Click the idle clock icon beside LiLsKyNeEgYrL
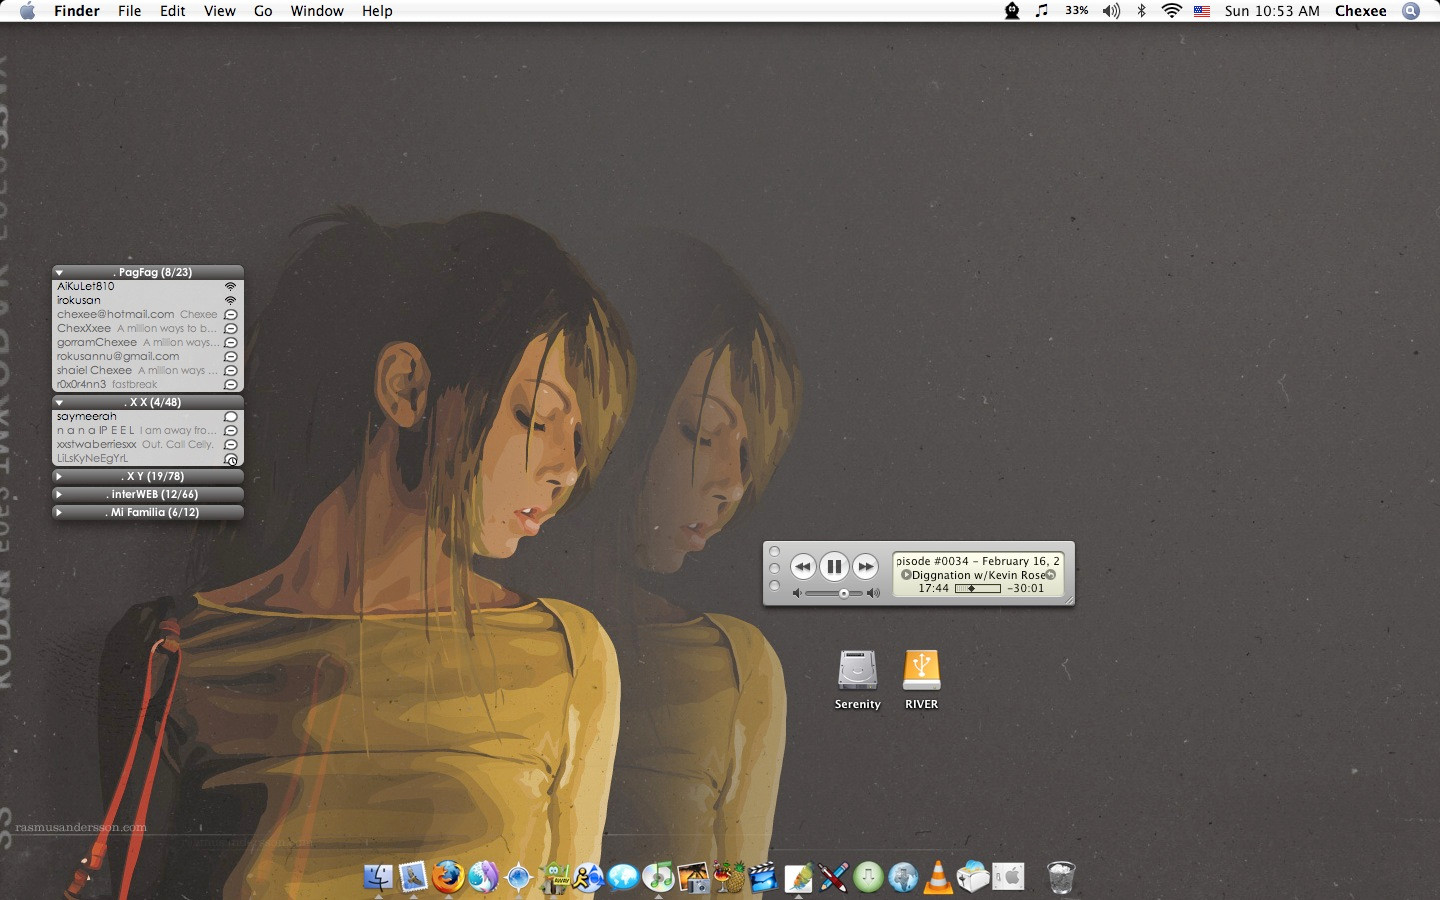The width and height of the screenshot is (1440, 900). pos(230,459)
